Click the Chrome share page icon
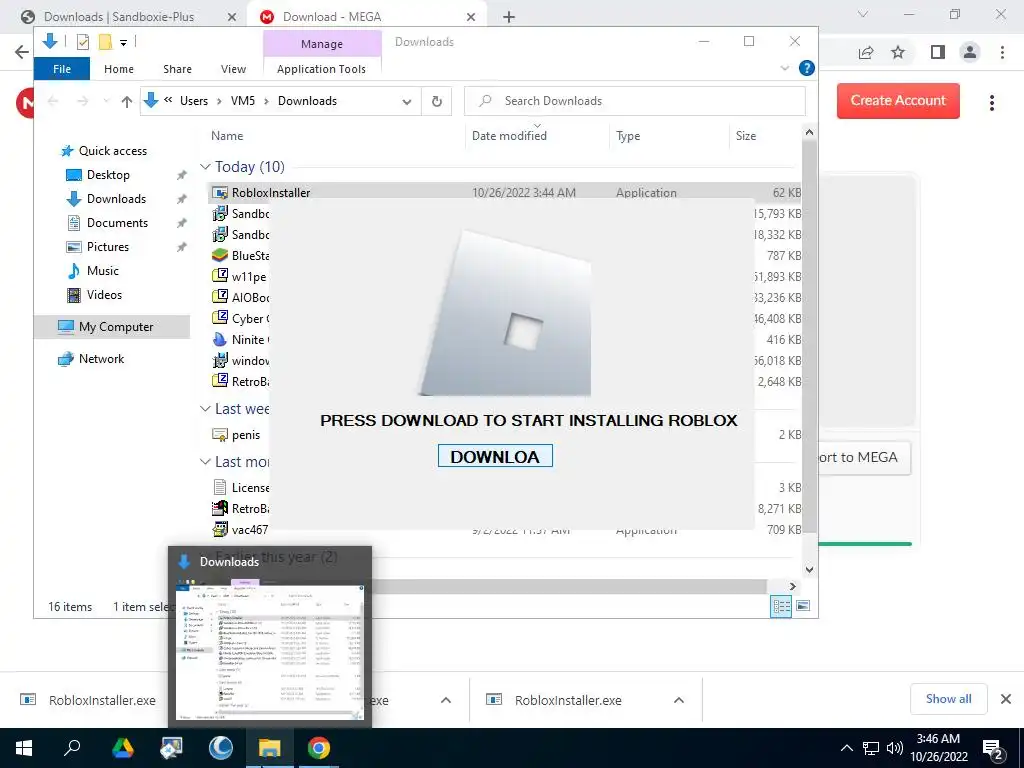 [866, 52]
